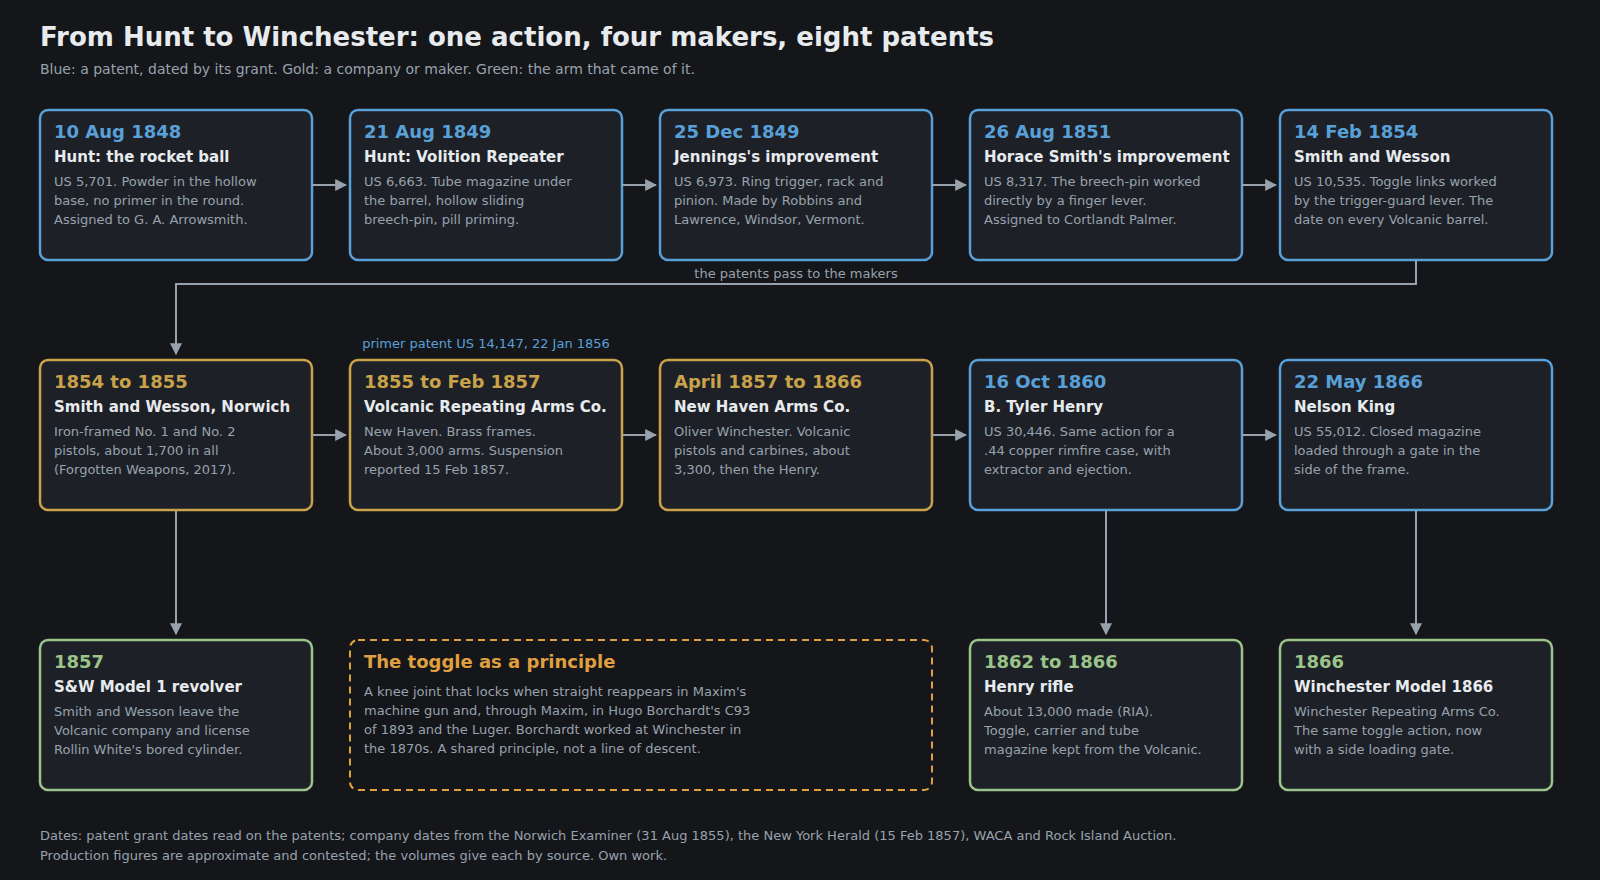This screenshot has height=880, width=1600.
Task: Click the 'Winchester Model 1866' heading
Action: (x=1394, y=687)
